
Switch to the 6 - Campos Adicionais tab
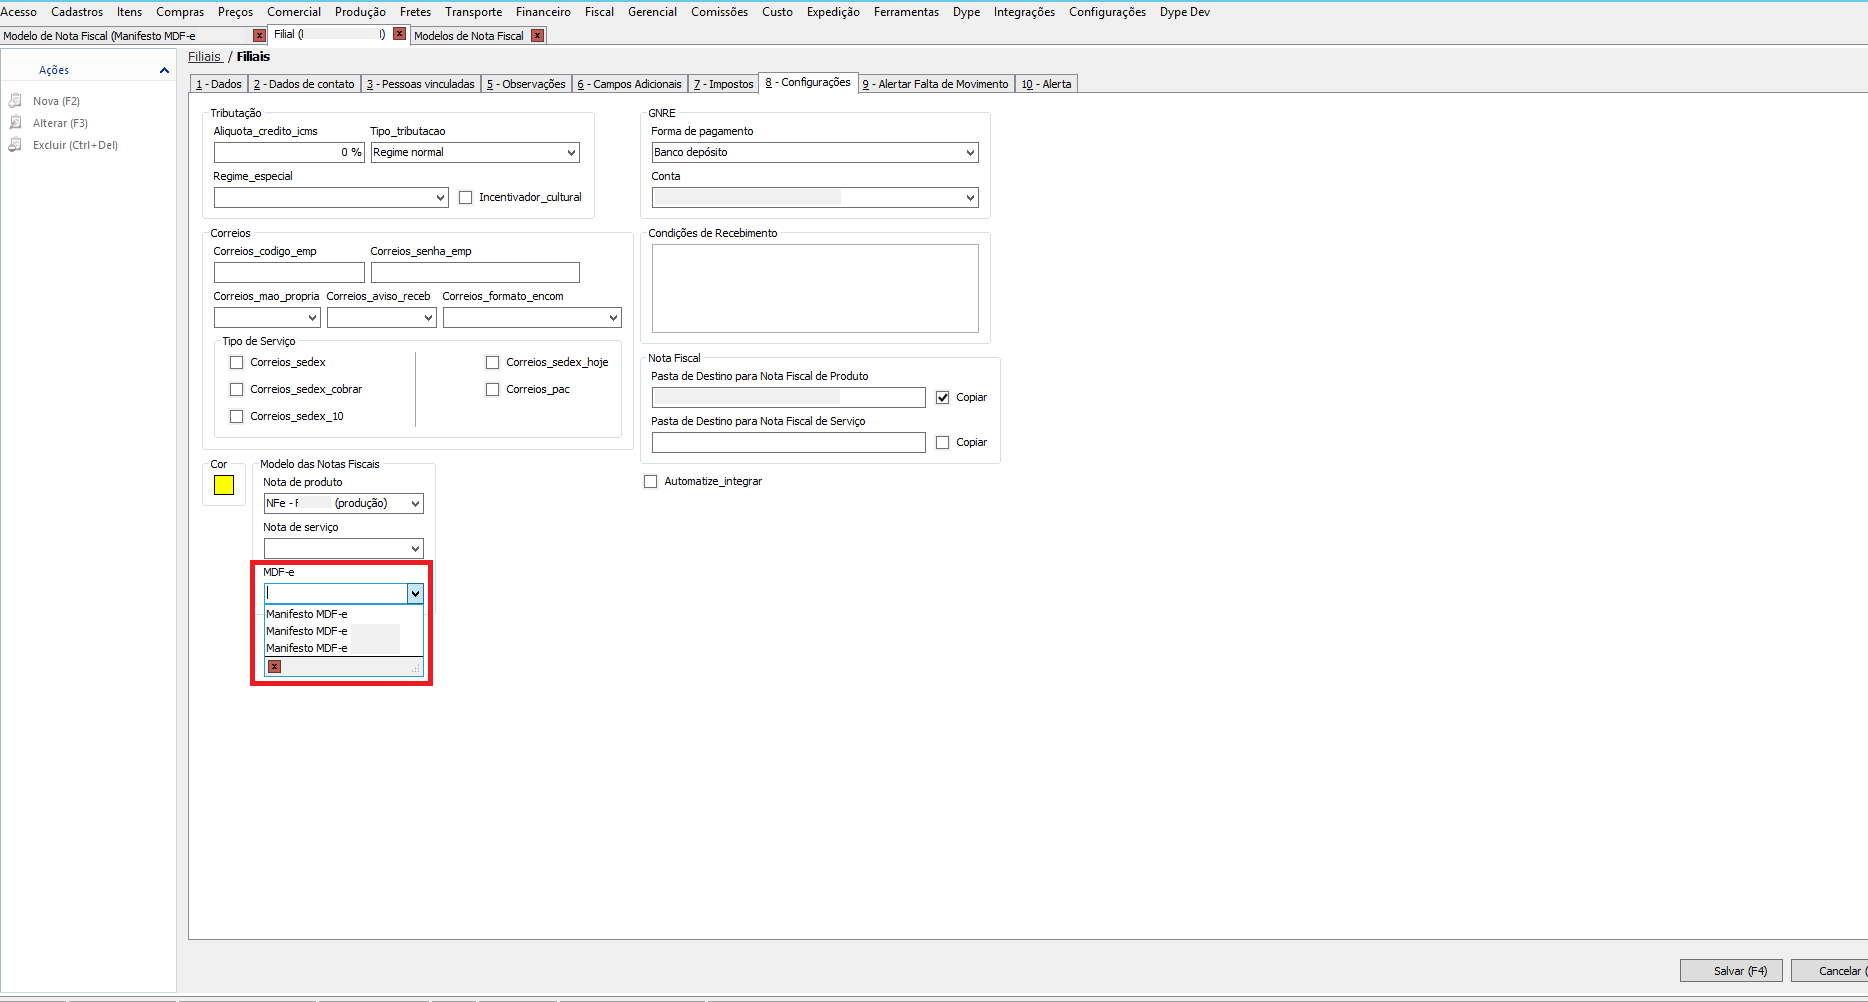[630, 85]
